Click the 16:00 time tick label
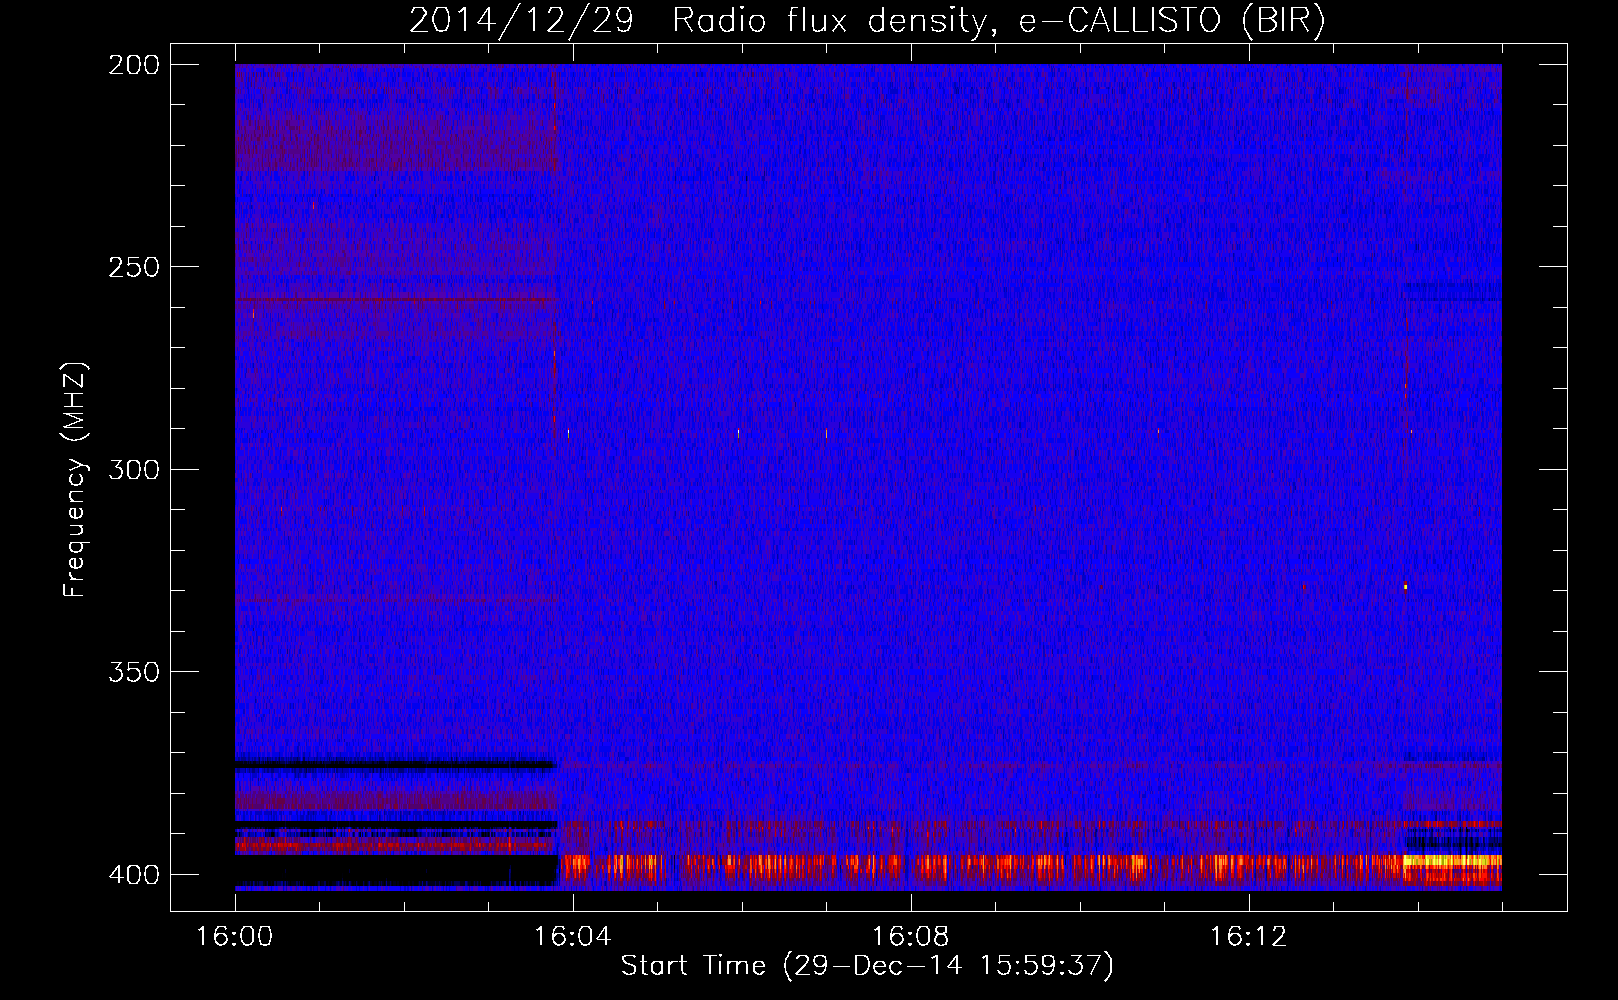1618x1000 pixels. click(x=234, y=936)
